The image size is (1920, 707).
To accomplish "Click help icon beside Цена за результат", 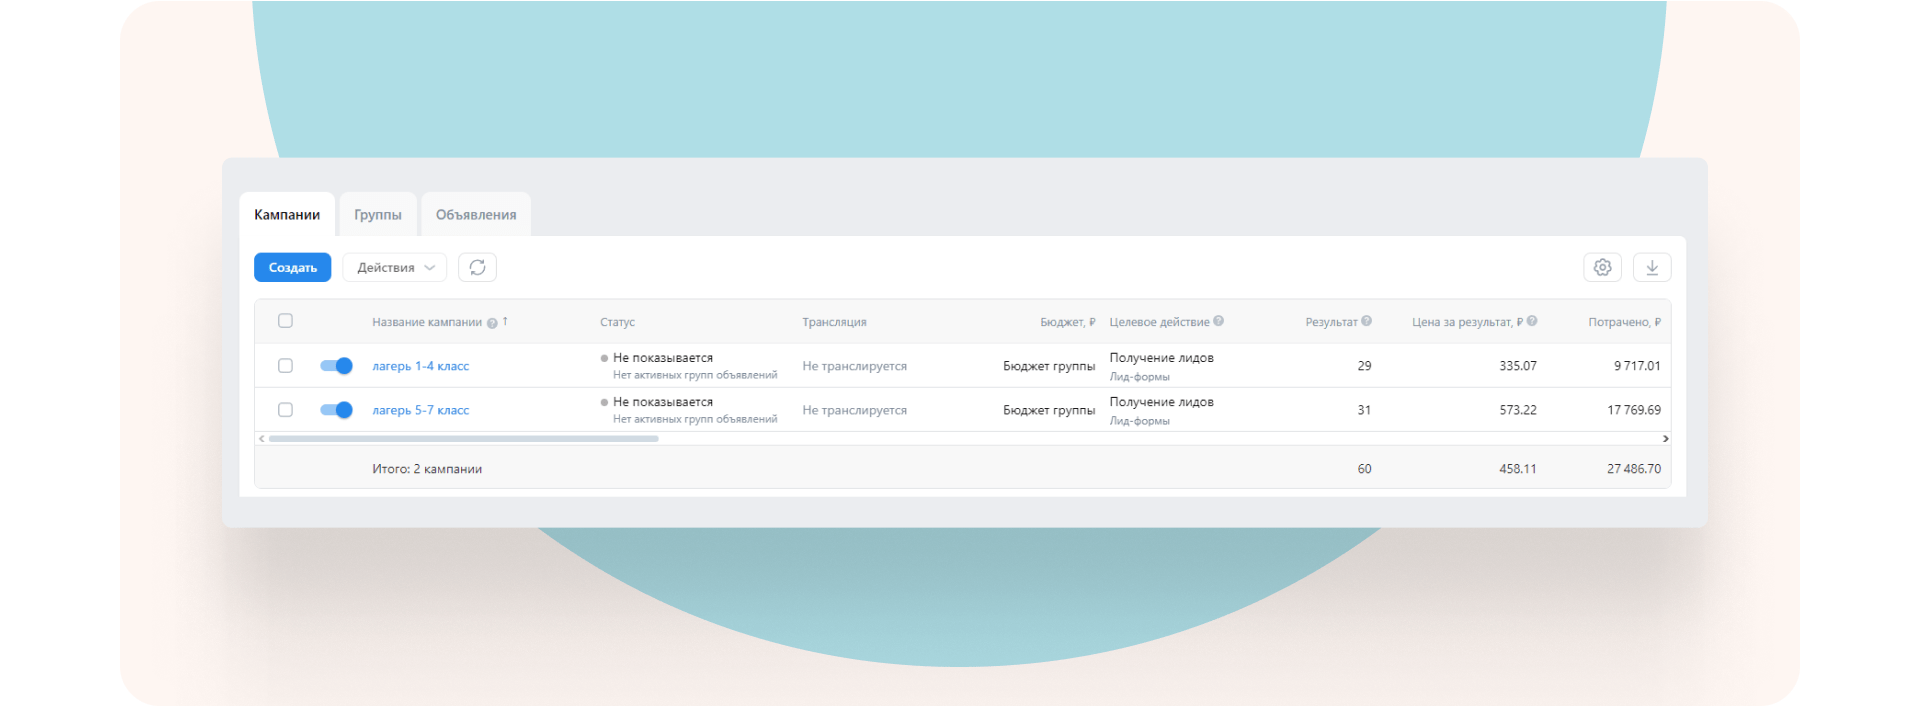I will tap(1532, 322).
